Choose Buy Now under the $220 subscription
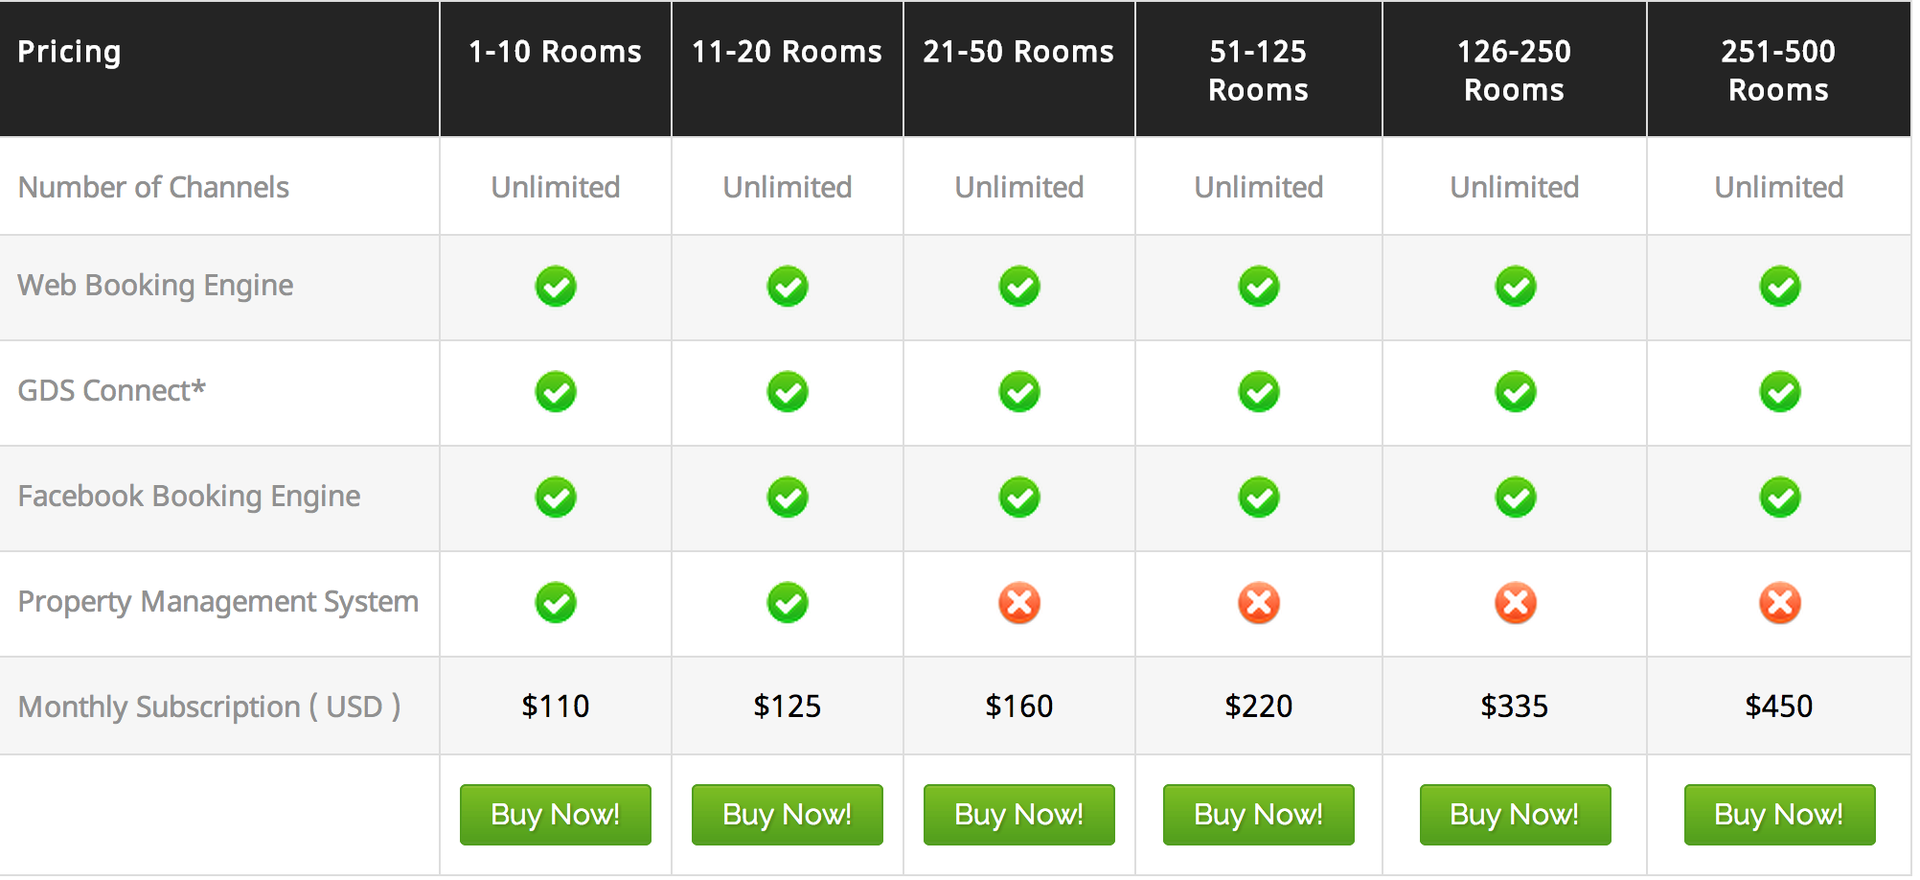This screenshot has width=1920, height=880. [1258, 815]
